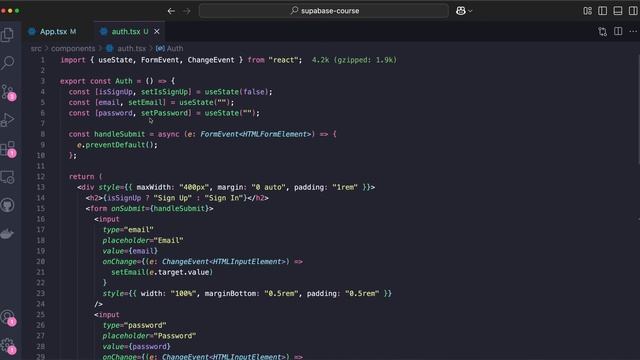Switch to the App.tsx tab
640x360 pixels.
coord(52,31)
